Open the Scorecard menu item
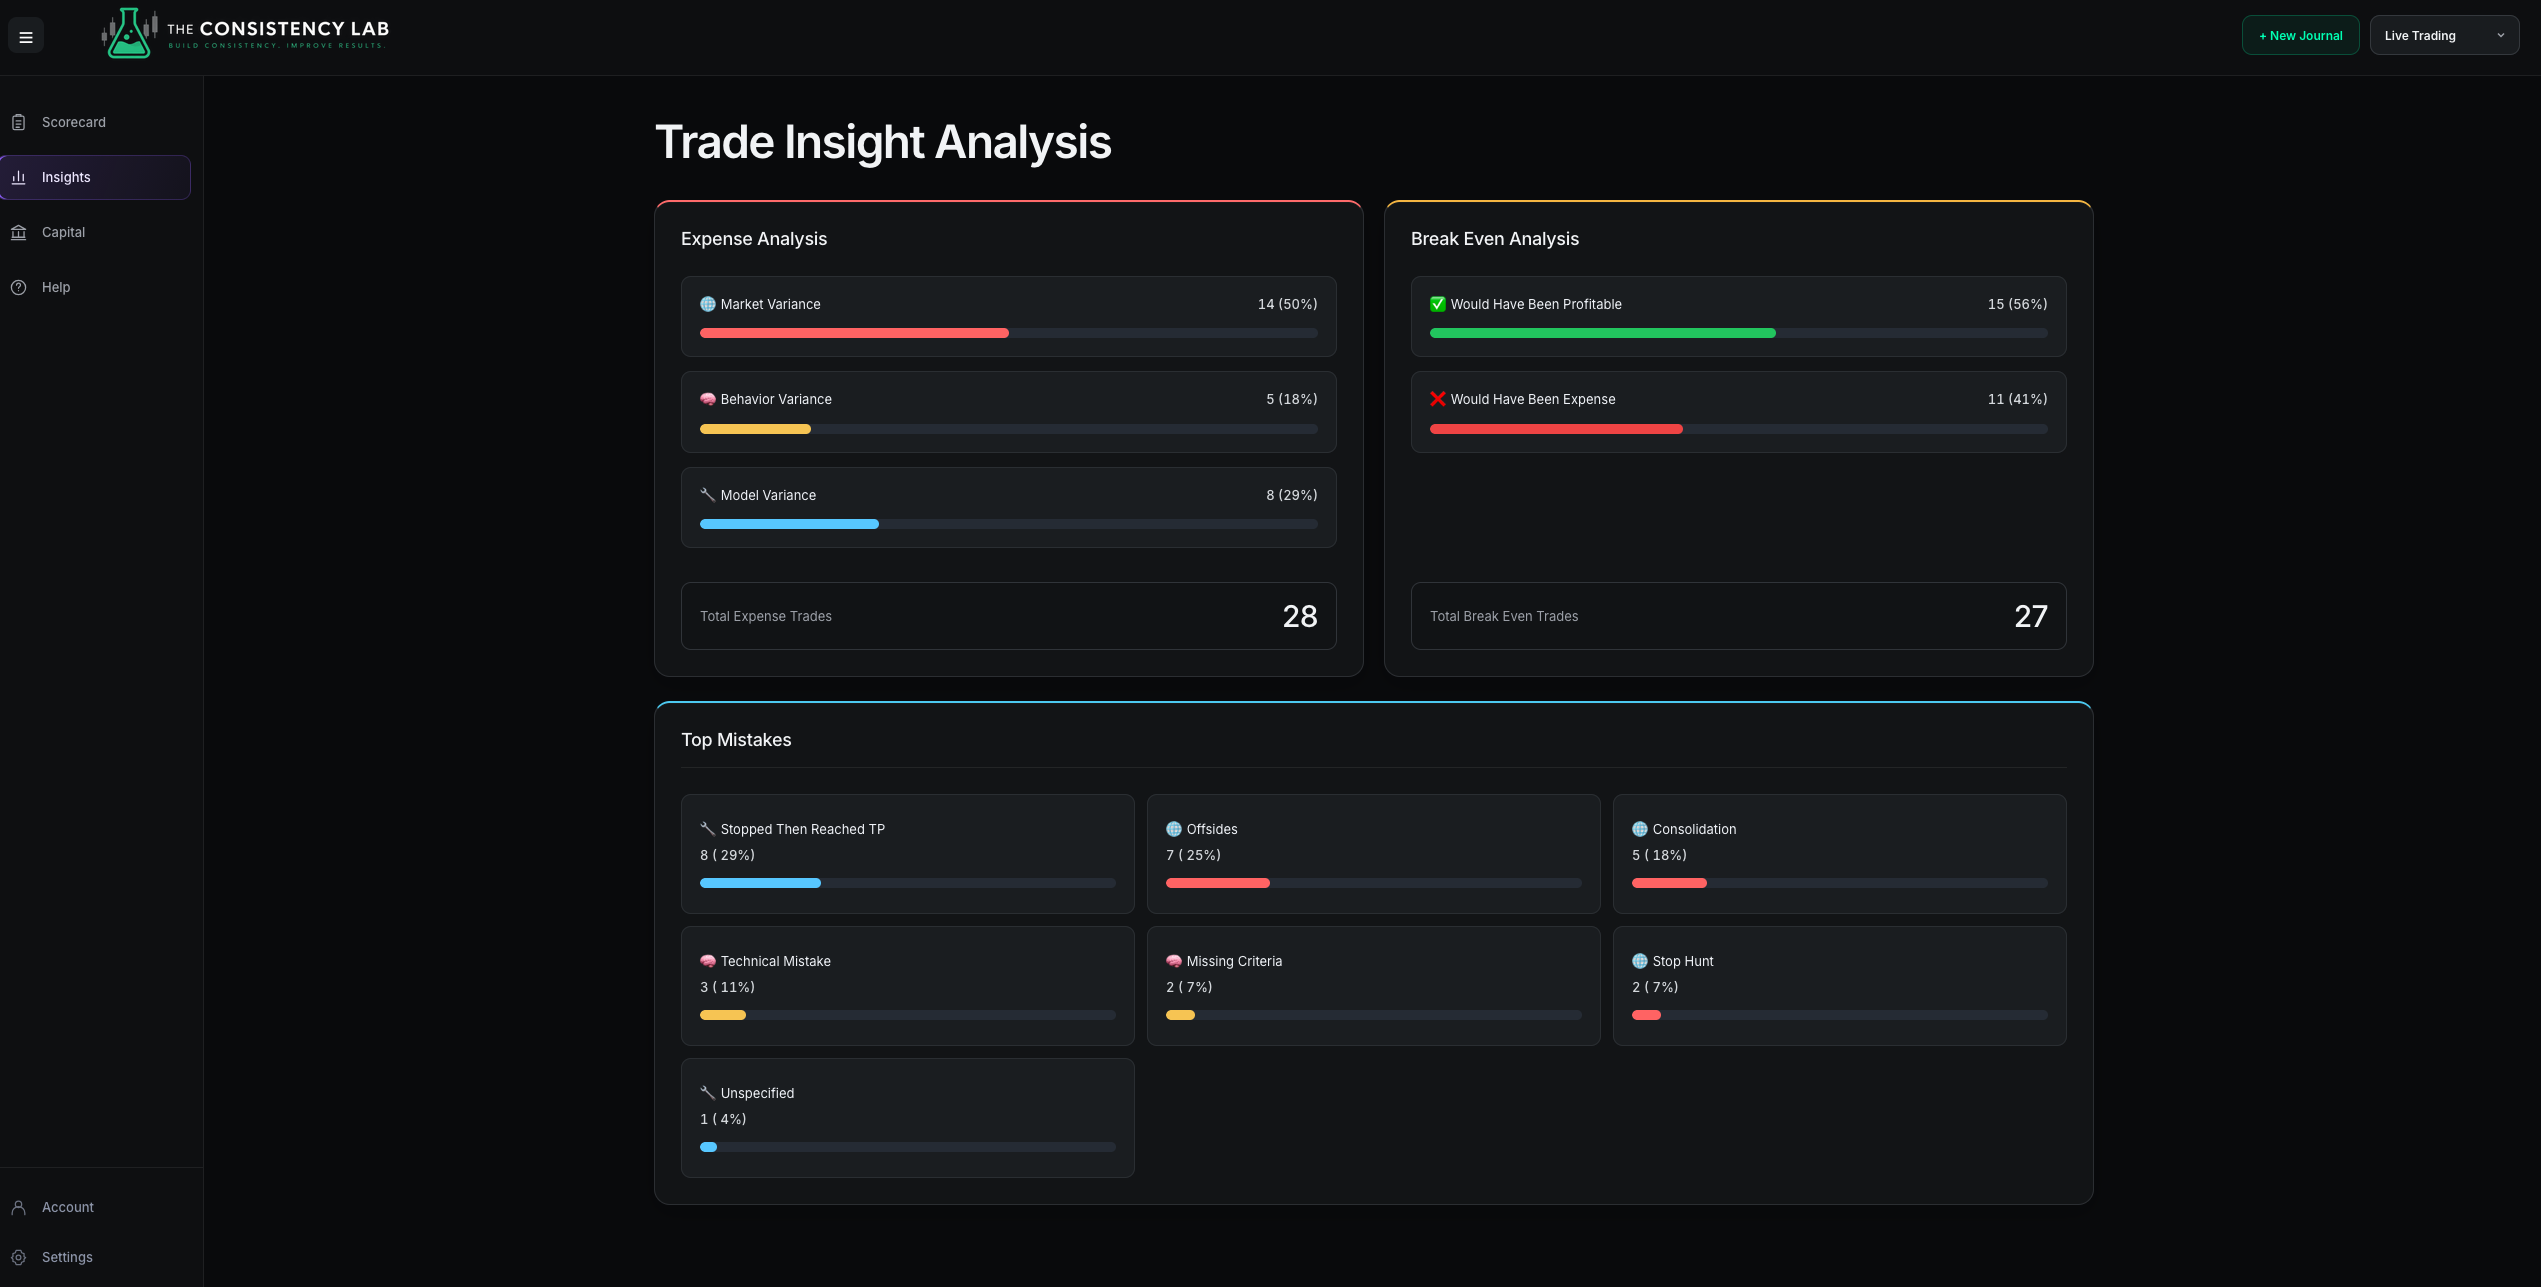This screenshot has height=1287, width=2541. (x=95, y=122)
